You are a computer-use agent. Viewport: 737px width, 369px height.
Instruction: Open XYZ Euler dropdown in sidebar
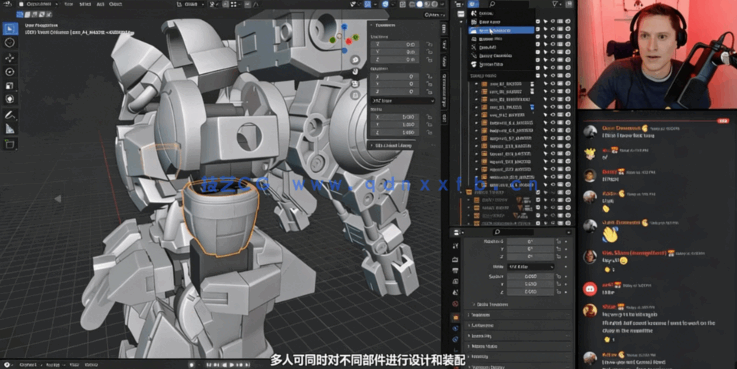point(402,101)
